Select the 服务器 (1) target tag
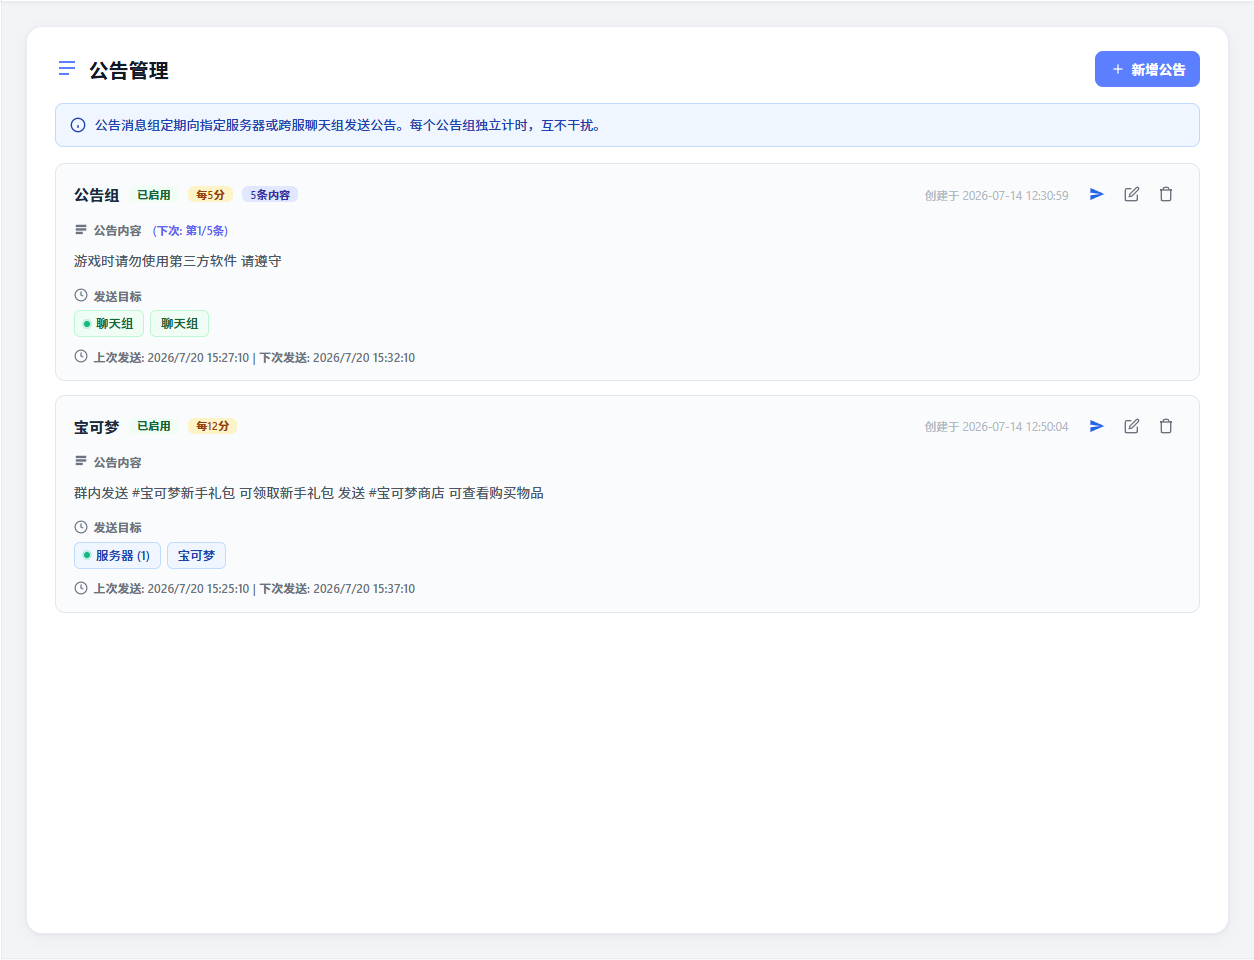Viewport: 1254px width, 960px height. (117, 556)
